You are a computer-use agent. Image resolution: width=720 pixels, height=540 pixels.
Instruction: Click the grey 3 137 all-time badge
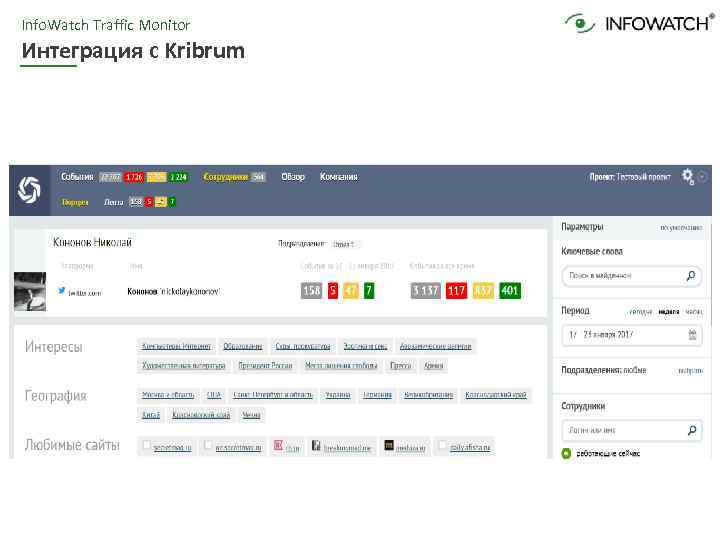425,290
